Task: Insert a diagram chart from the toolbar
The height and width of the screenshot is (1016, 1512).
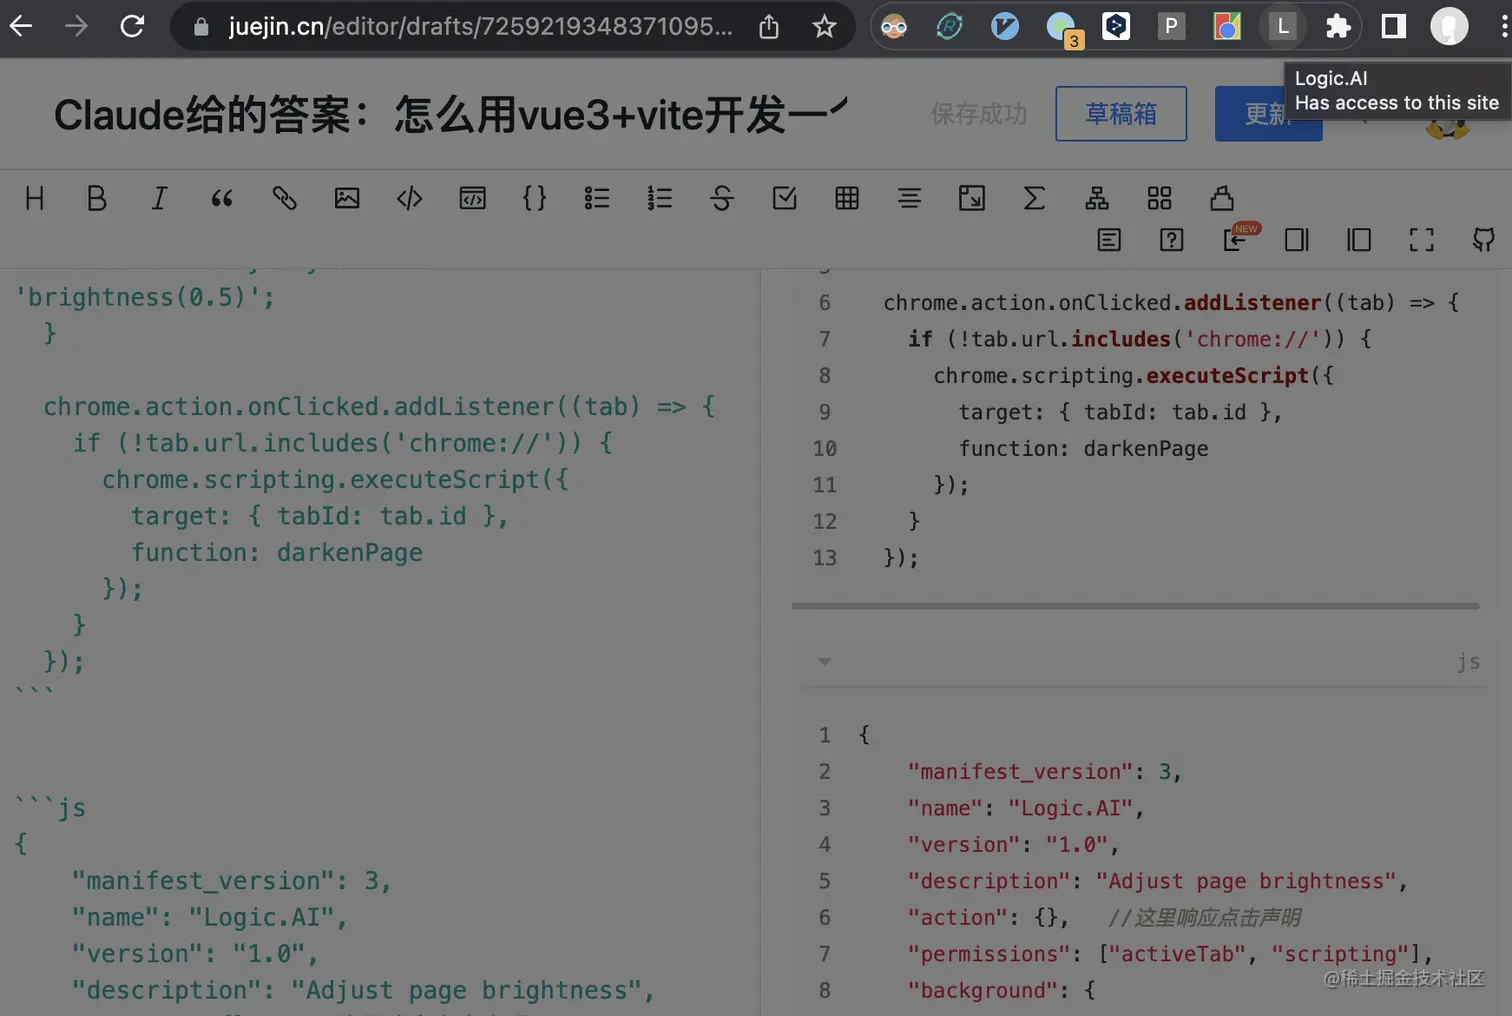Action: click(x=1097, y=198)
